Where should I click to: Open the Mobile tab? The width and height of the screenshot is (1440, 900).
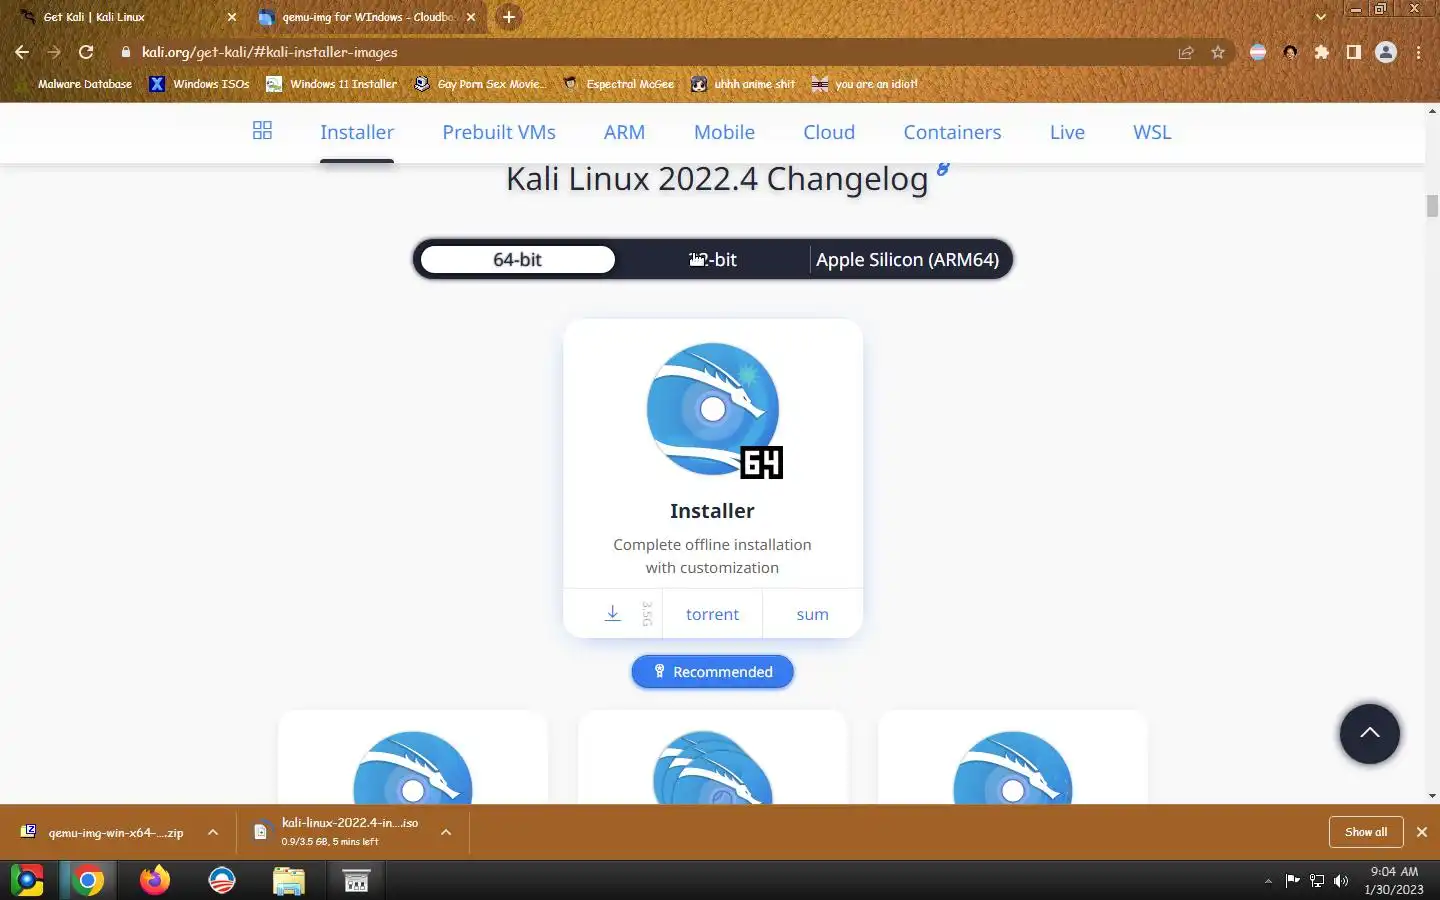(724, 132)
